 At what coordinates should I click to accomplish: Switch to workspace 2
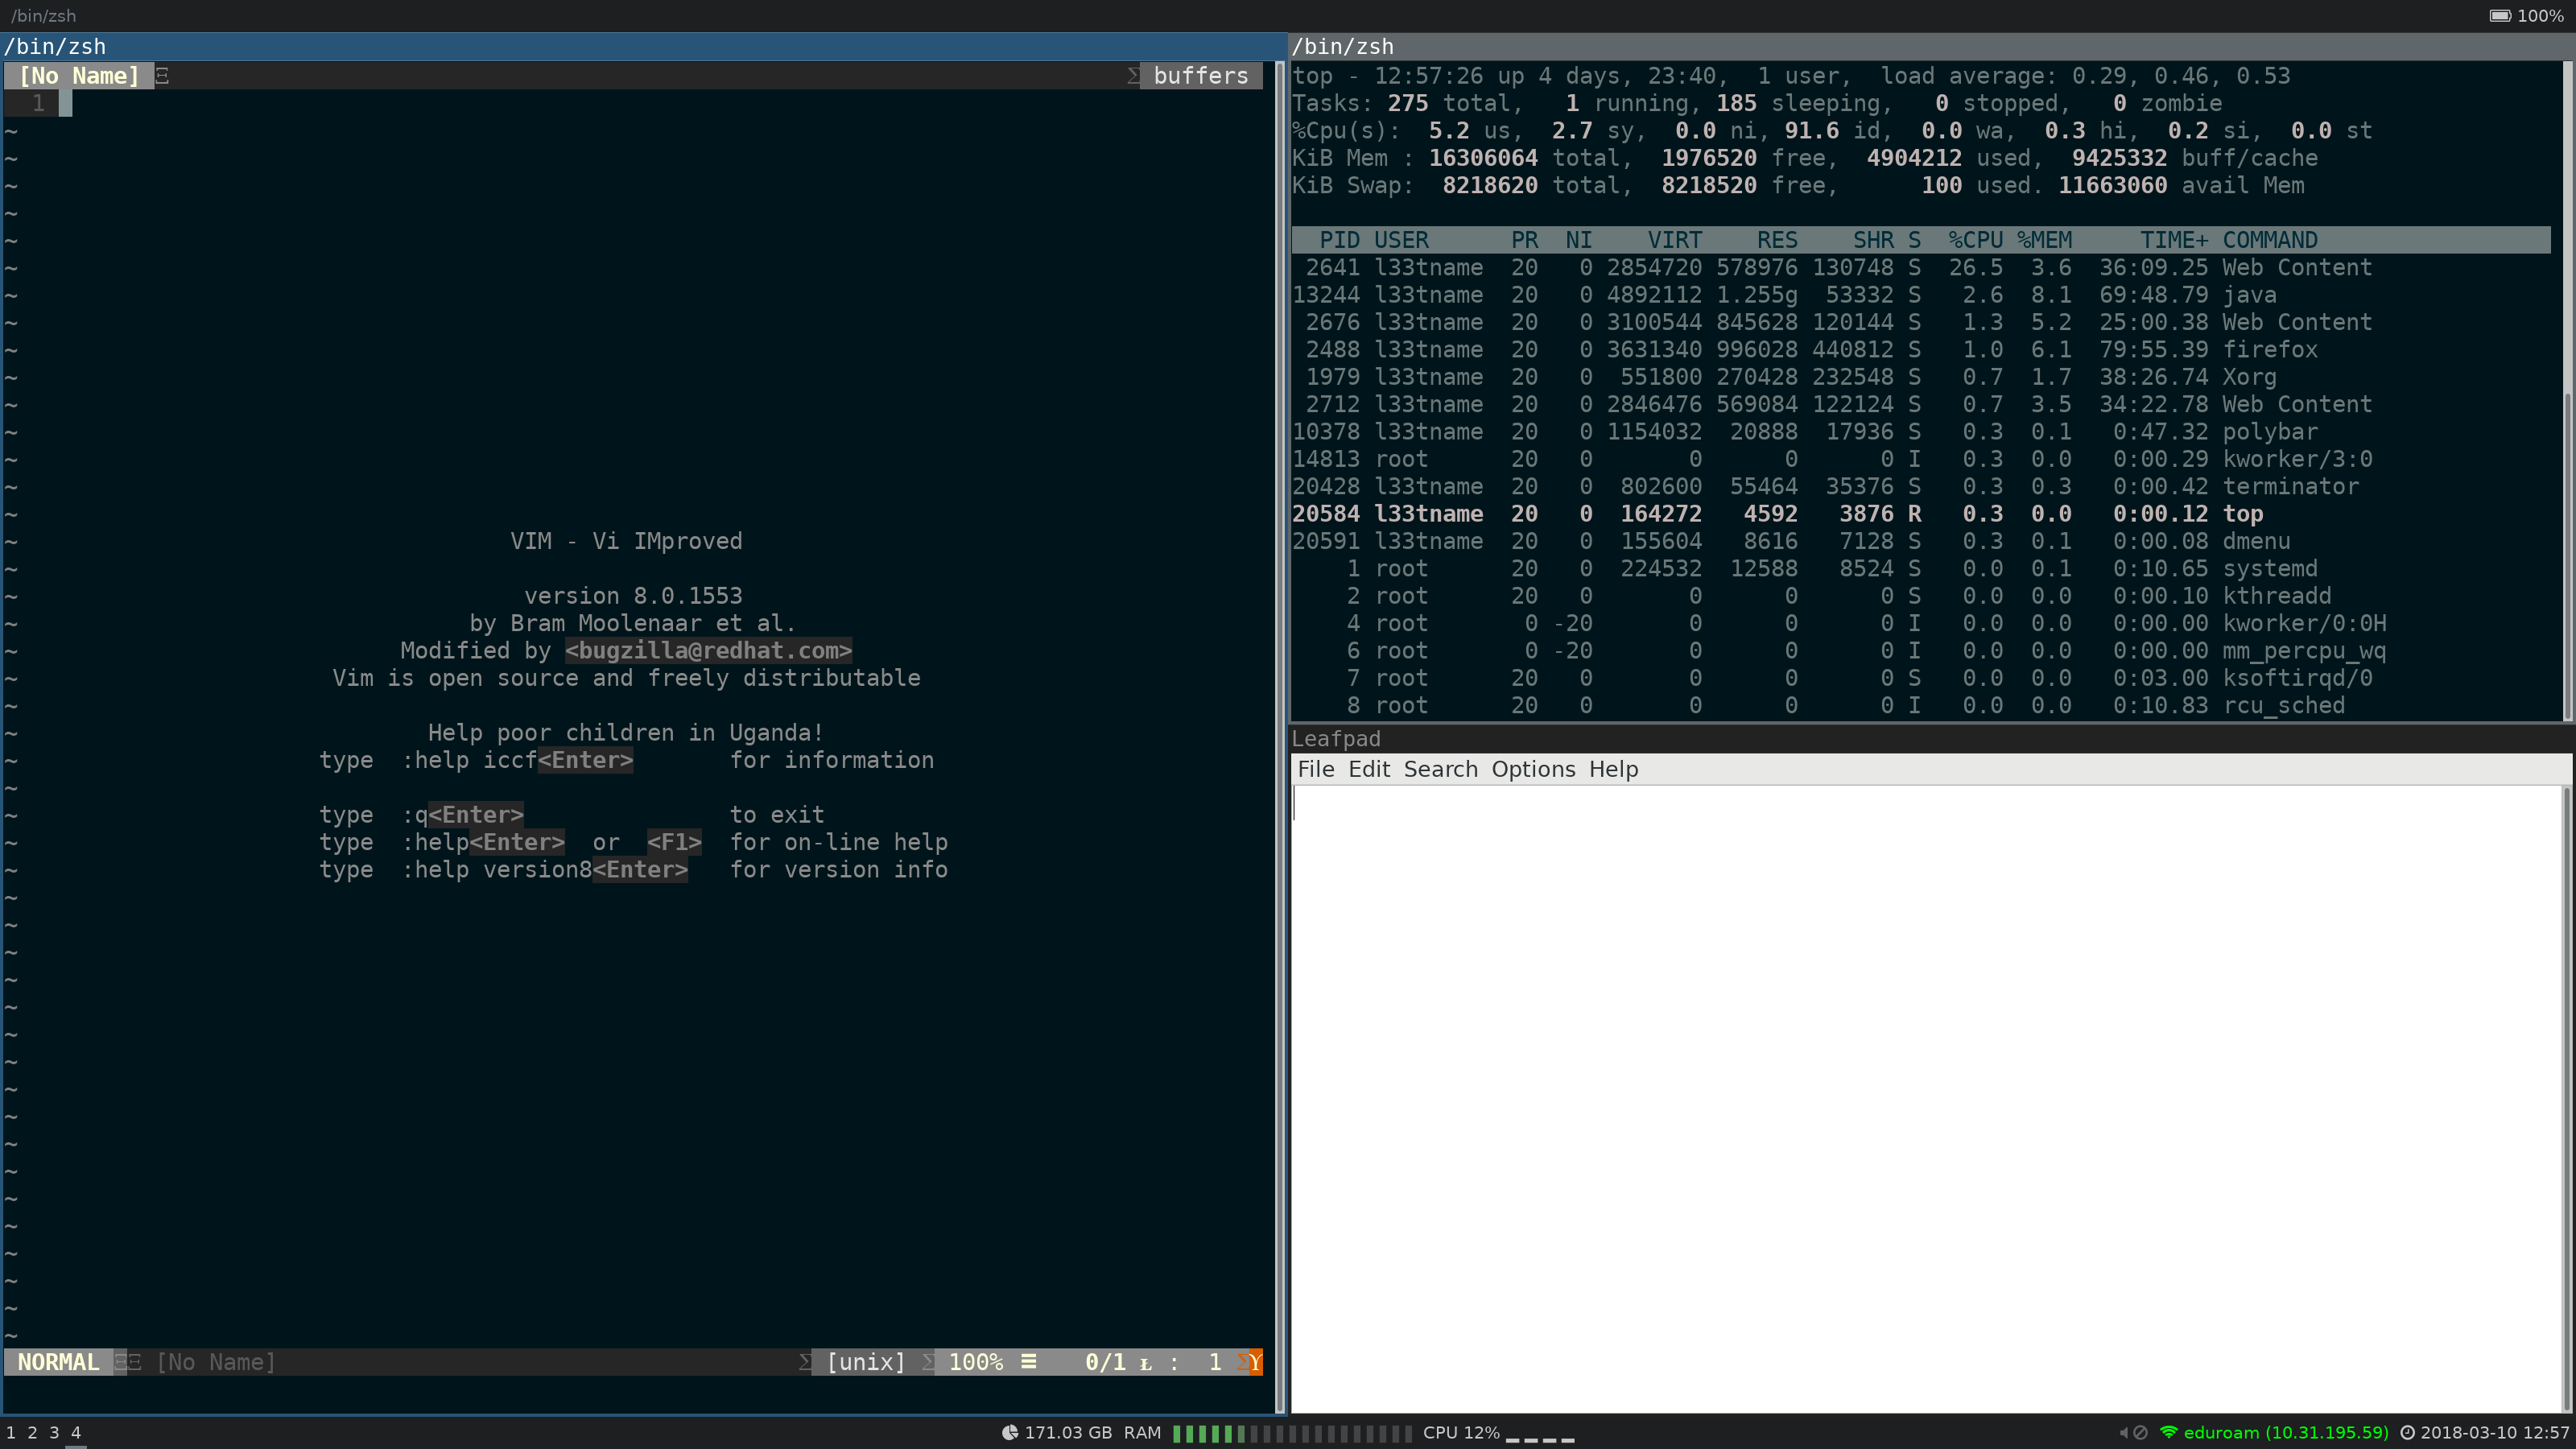pos(32,1432)
